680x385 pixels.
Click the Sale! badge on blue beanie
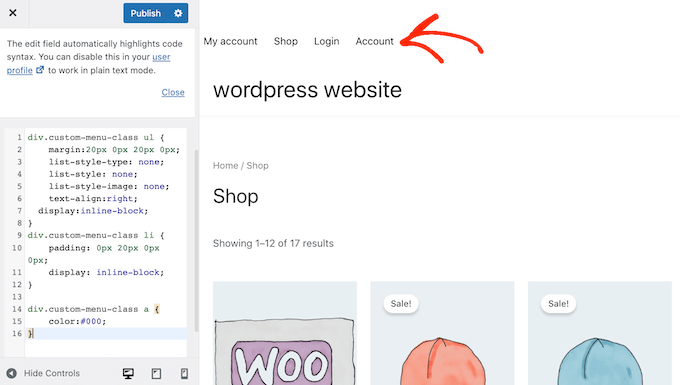[558, 303]
